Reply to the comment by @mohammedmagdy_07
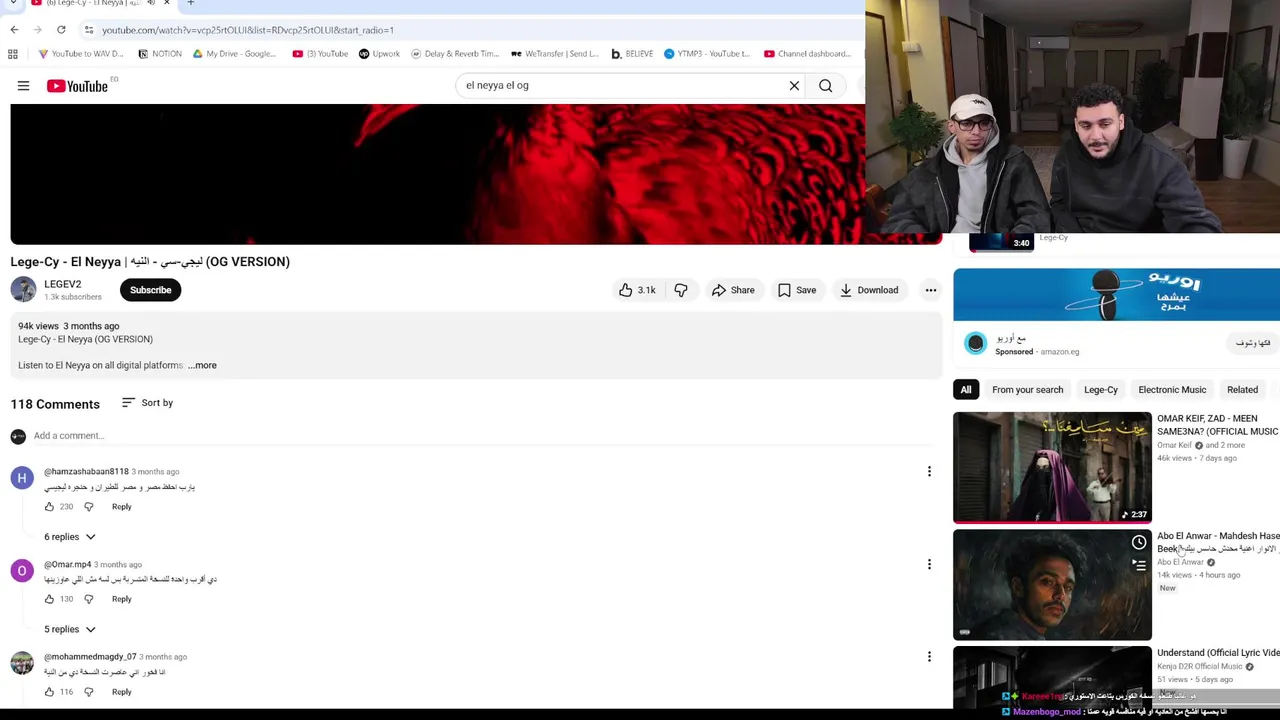1280x720 pixels. [x=121, y=692]
